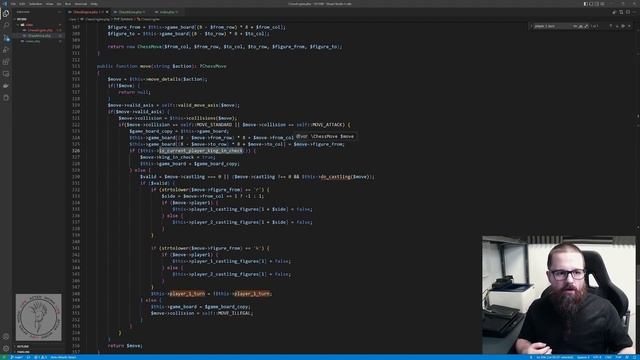Open the Help menu
Image resolution: width=640 pixels, height=360 pixels.
pyautogui.click(x=94, y=4)
